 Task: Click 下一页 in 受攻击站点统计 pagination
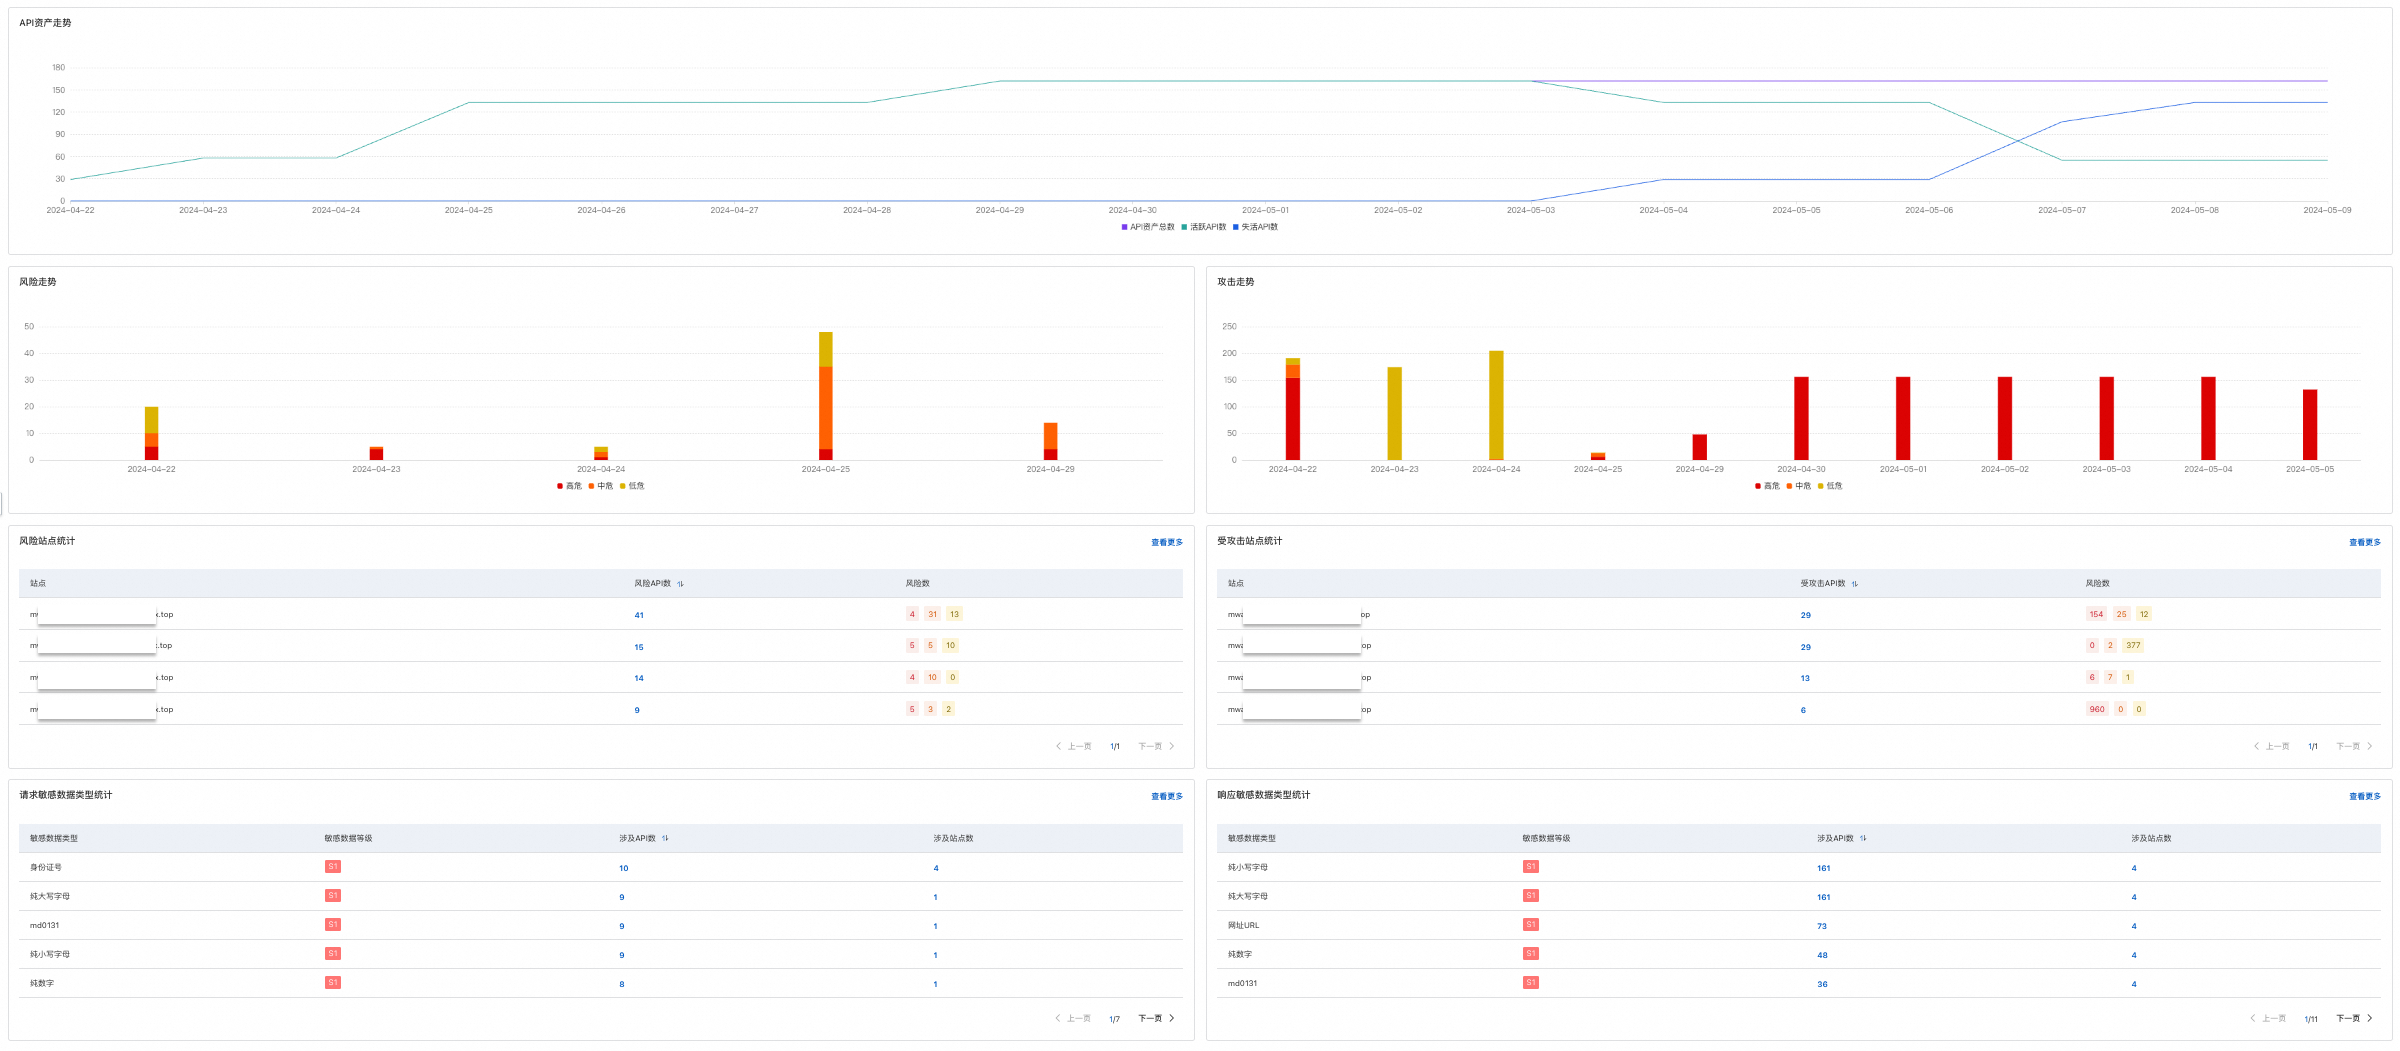click(2354, 747)
